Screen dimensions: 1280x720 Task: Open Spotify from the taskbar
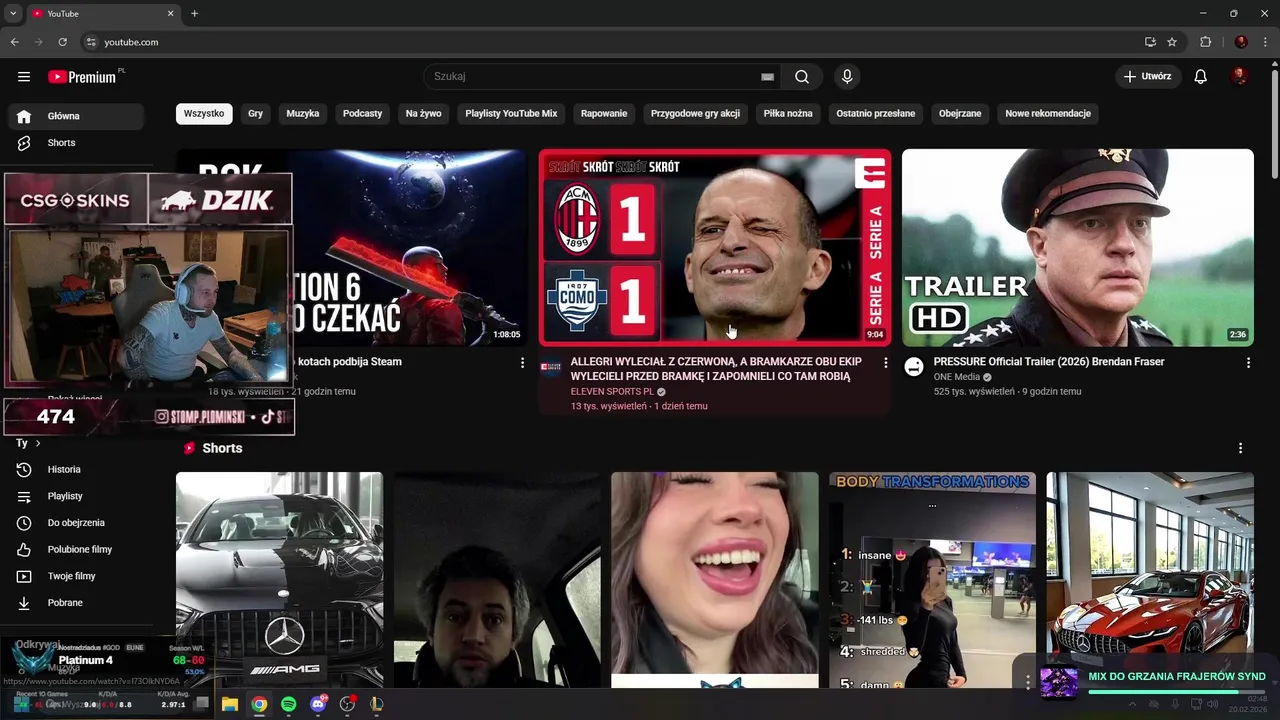(288, 704)
